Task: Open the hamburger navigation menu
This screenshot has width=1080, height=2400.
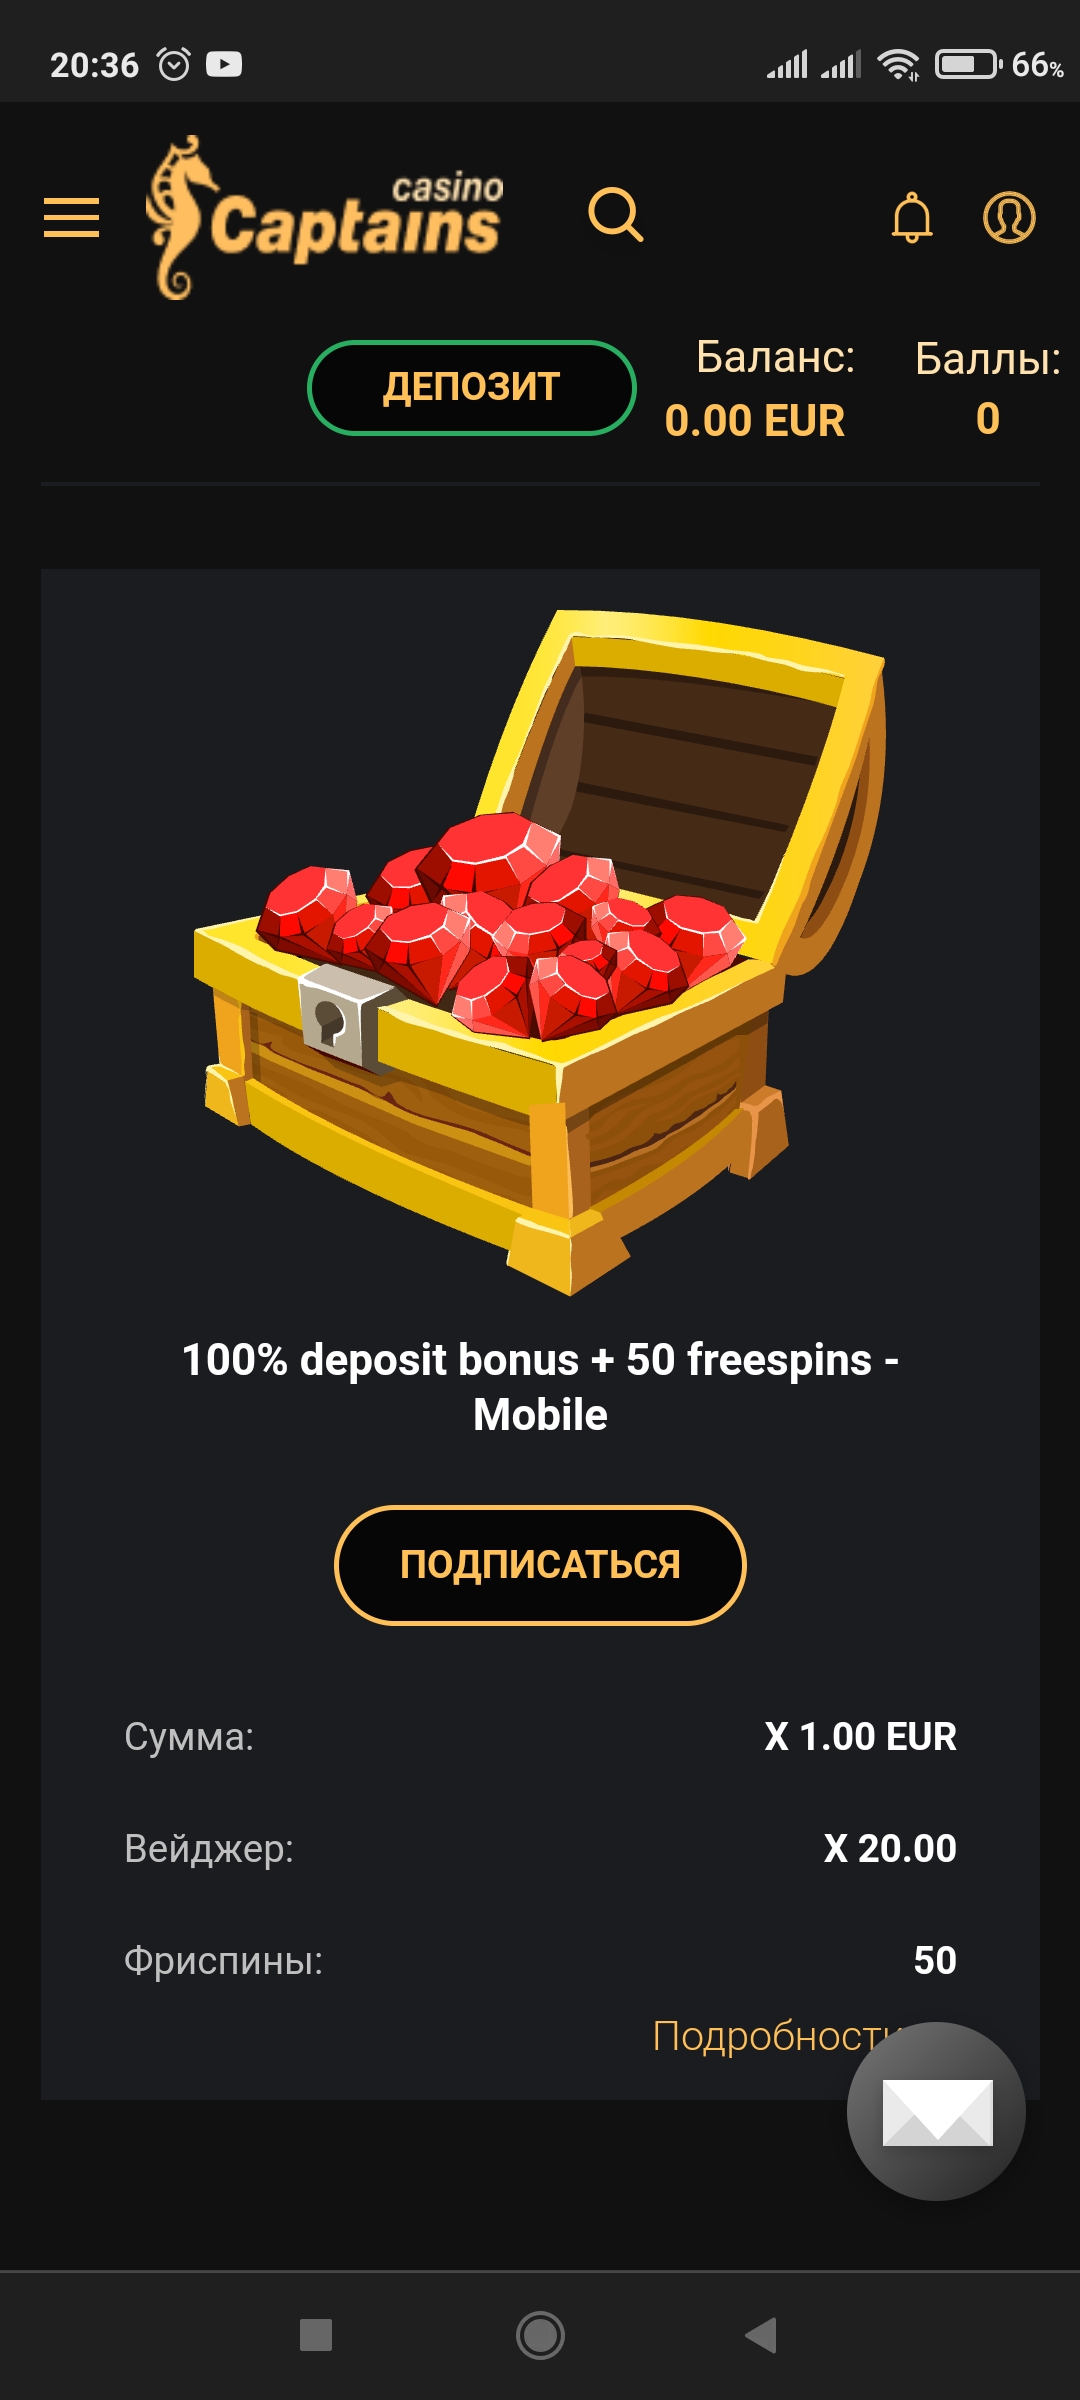Action: pyautogui.click(x=71, y=217)
